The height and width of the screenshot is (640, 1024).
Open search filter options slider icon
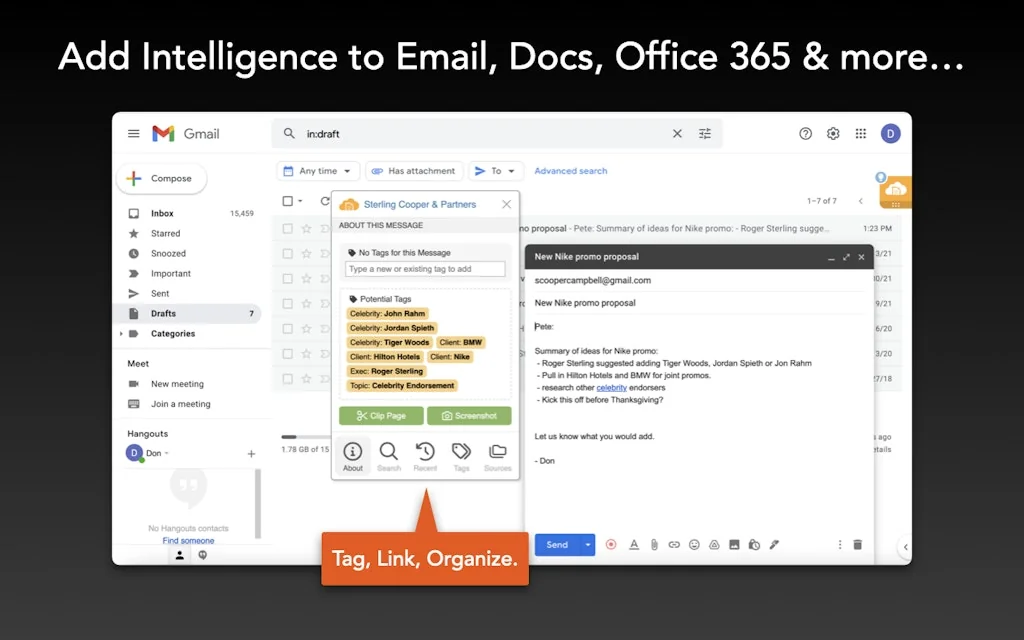(705, 134)
